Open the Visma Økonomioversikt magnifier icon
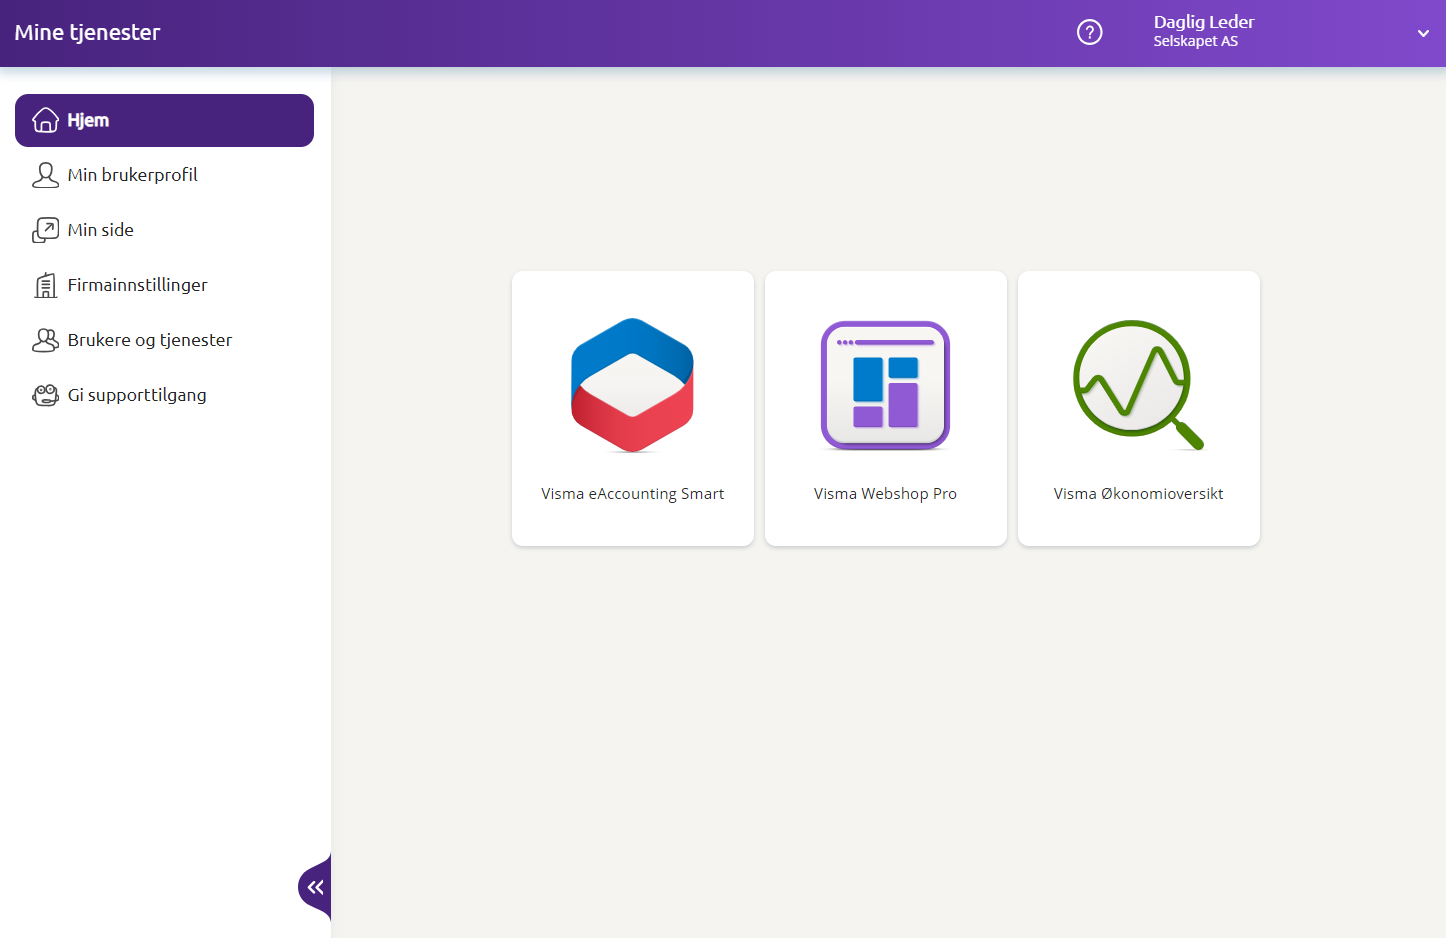 point(1138,385)
